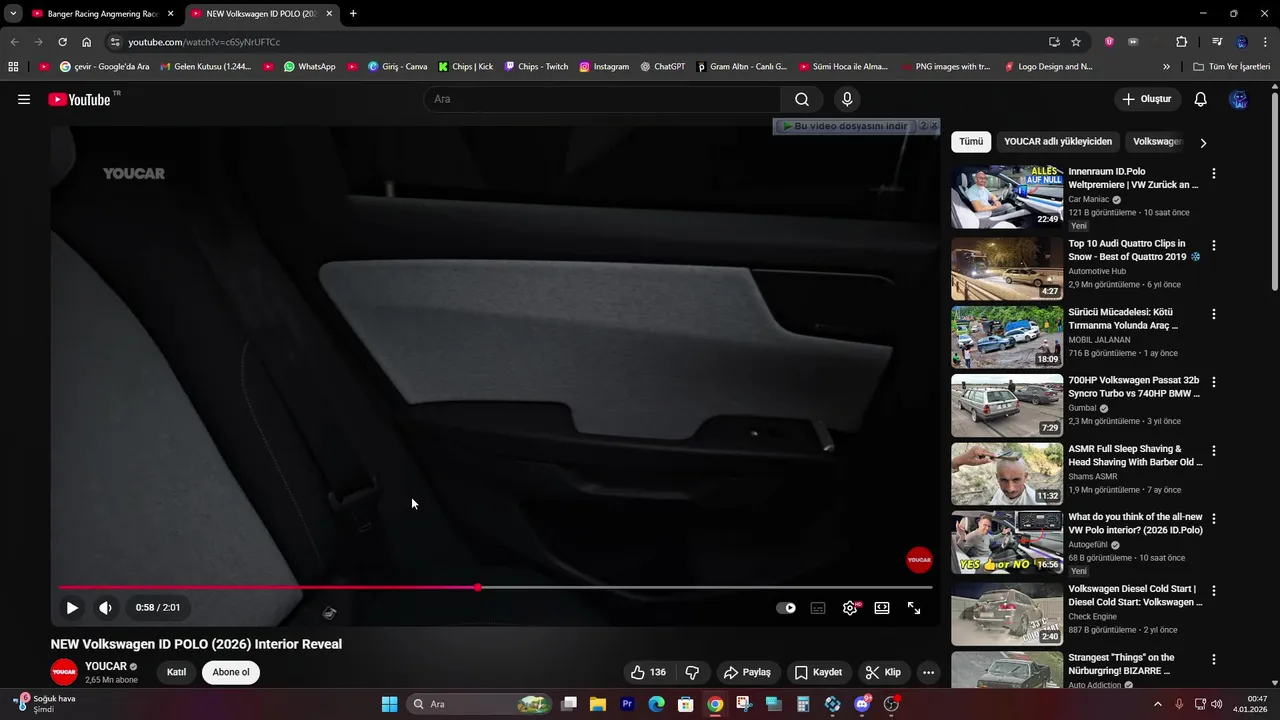Show hidden system tray icons
Screen dimensions: 1280x720
tap(1158, 704)
